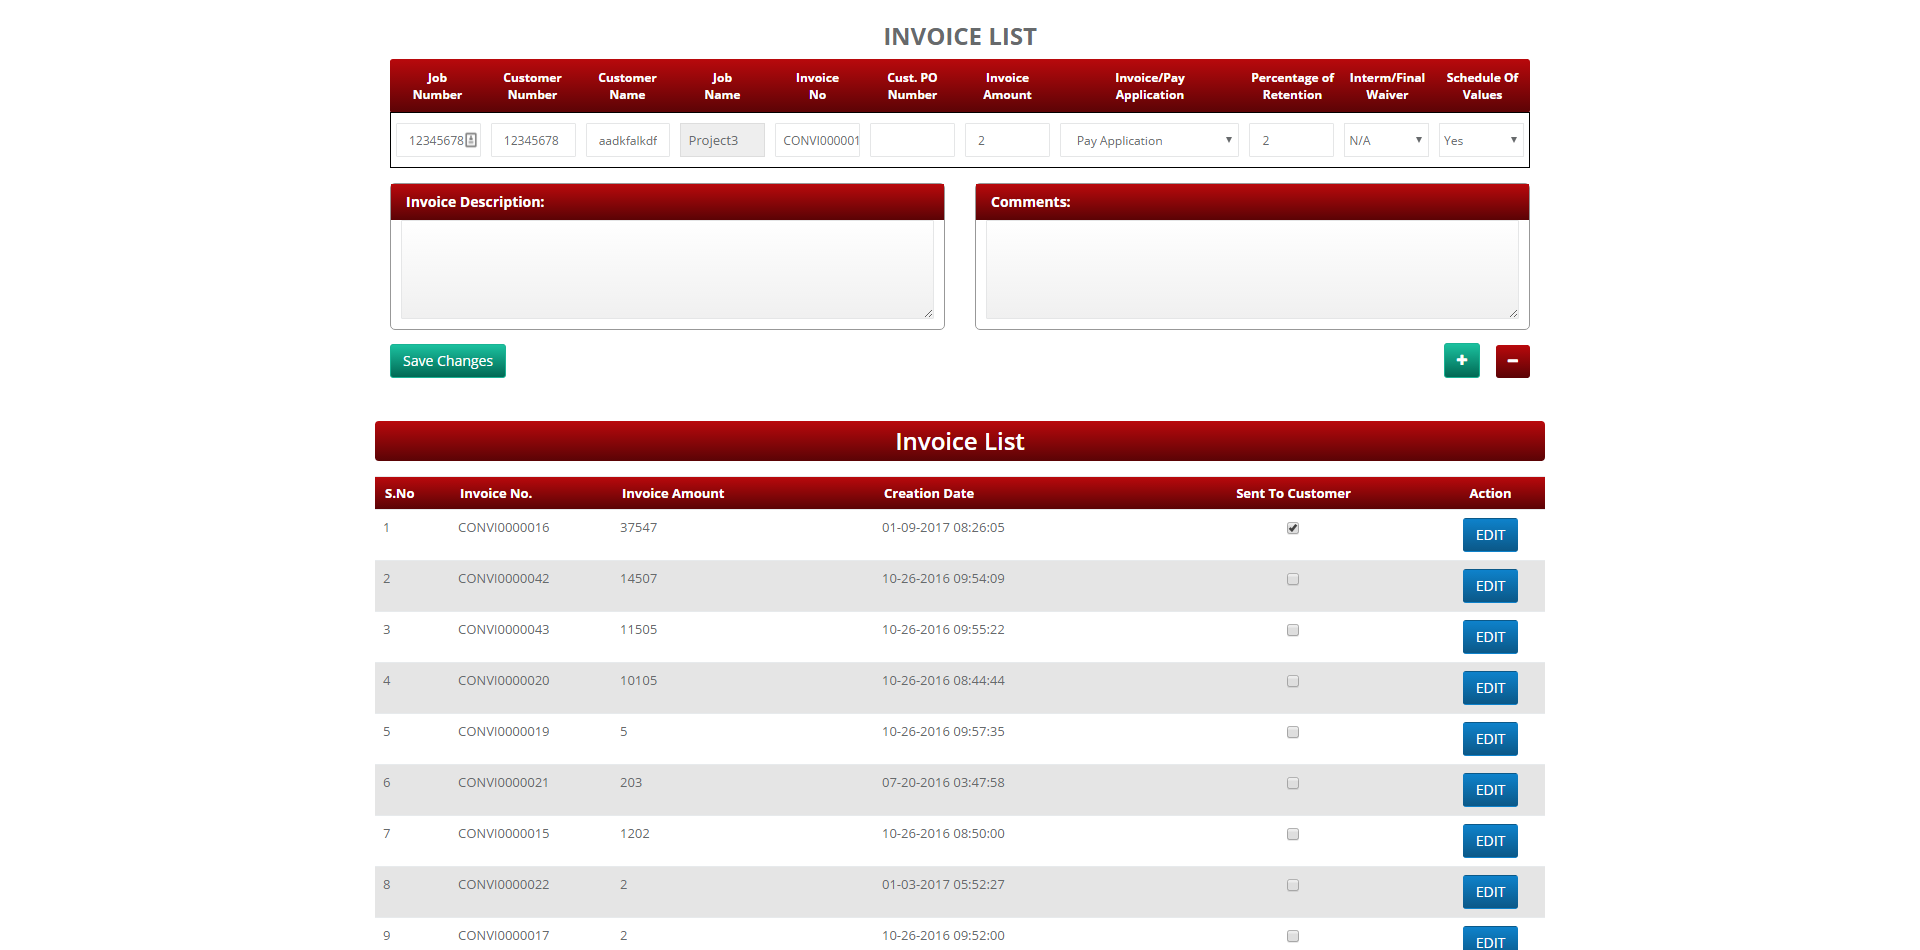Focus the Invoice Description text area
This screenshot has width=1920, height=950.
(667, 270)
